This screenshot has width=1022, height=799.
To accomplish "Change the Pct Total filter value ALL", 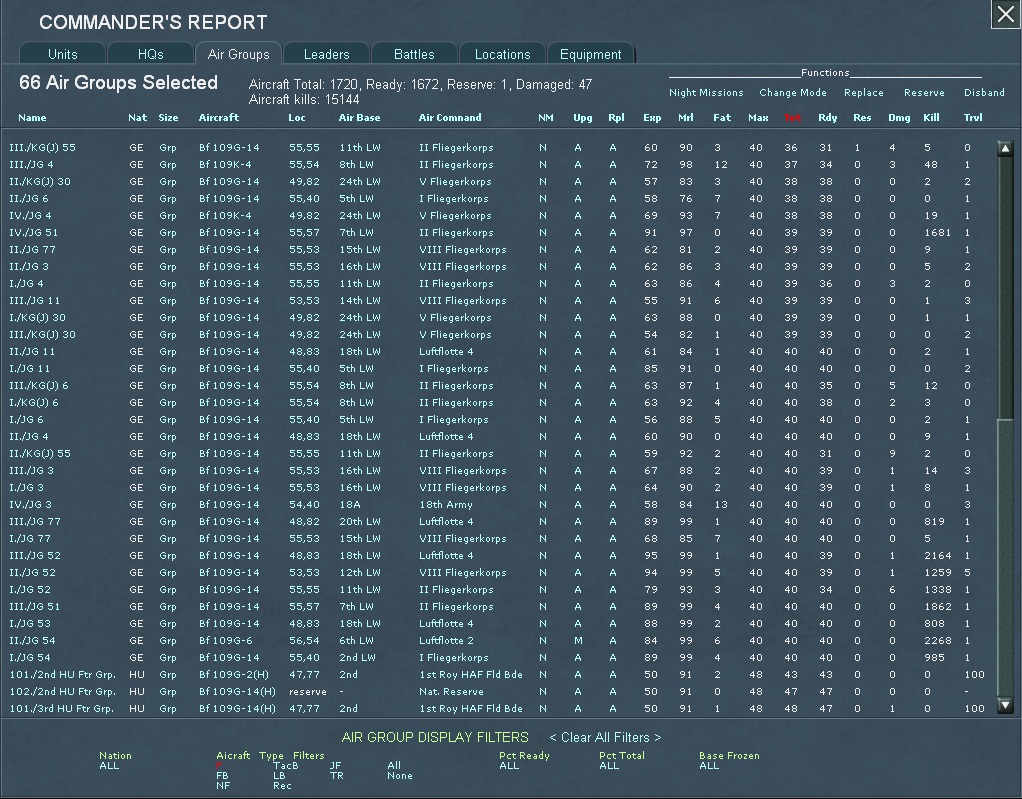I will [609, 765].
